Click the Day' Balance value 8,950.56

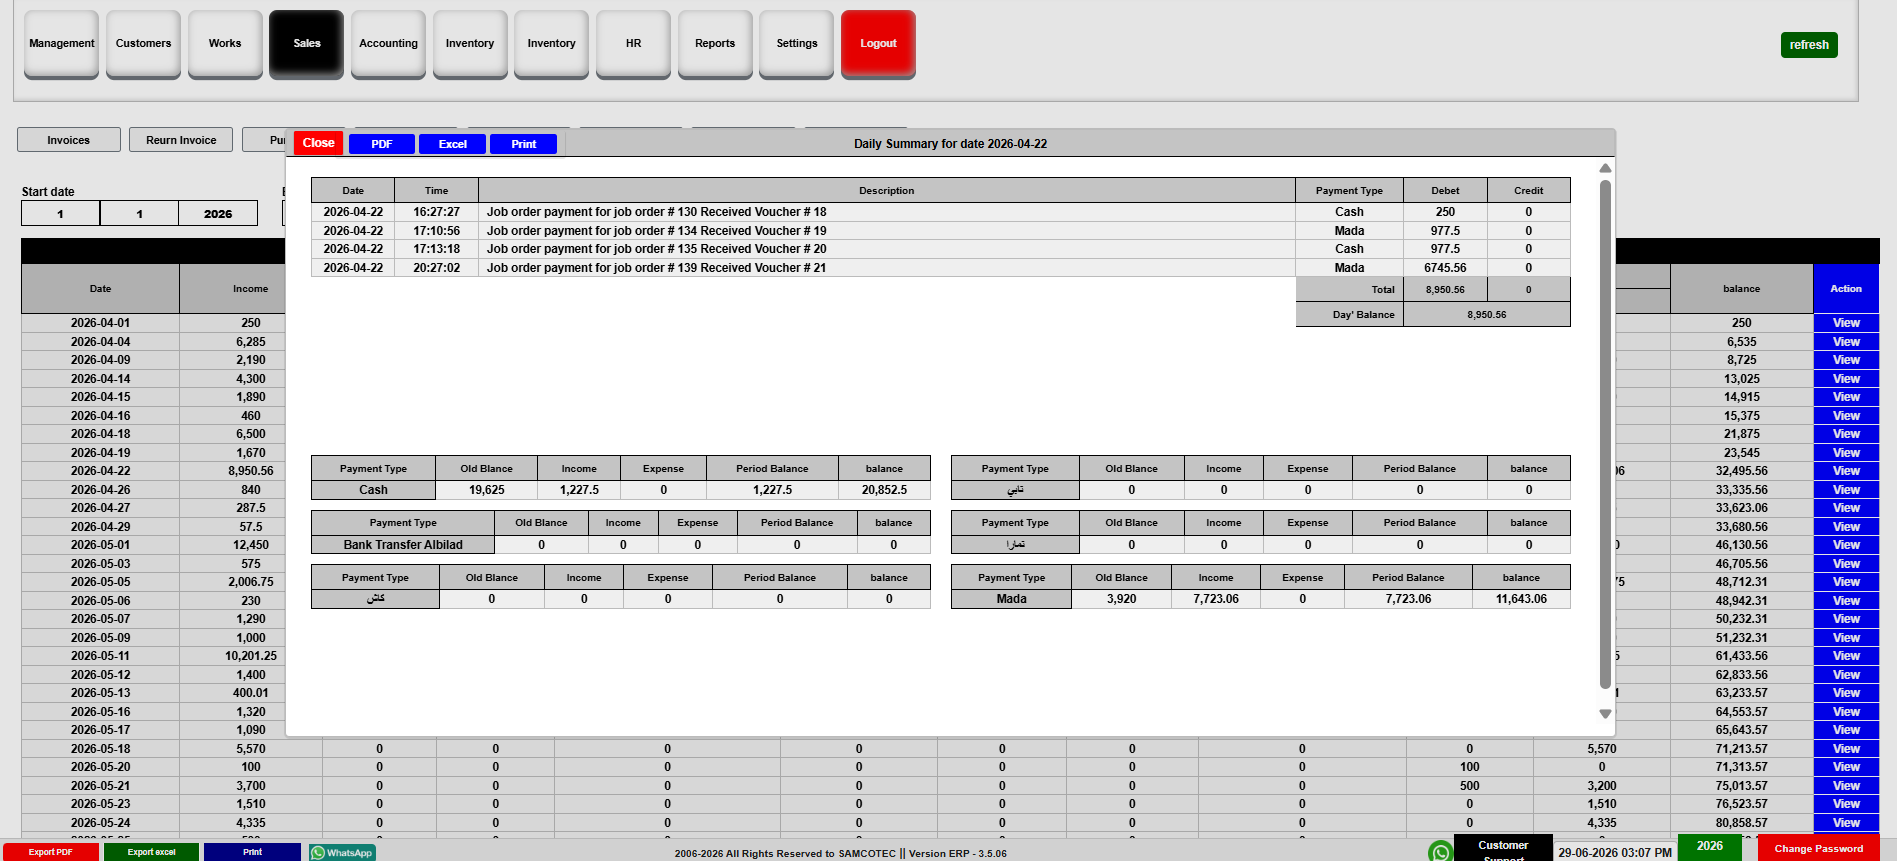point(1486,315)
